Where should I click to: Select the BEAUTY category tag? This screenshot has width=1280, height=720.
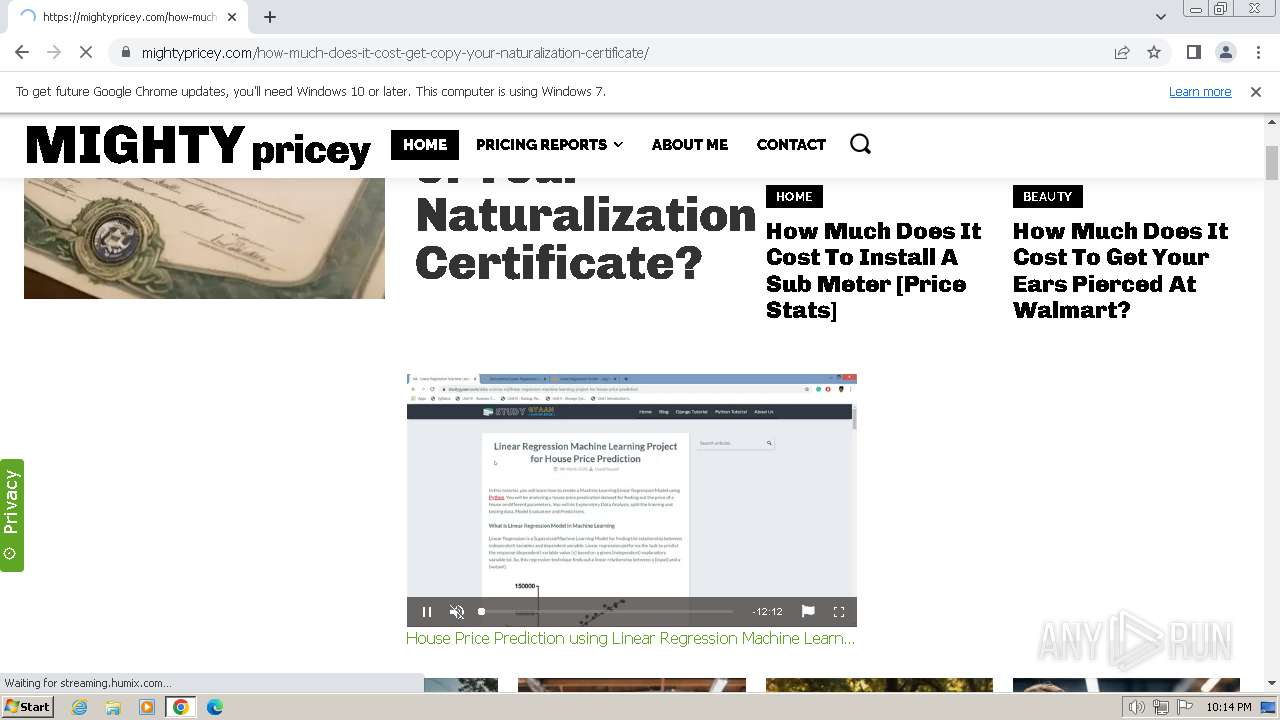pyautogui.click(x=1047, y=197)
